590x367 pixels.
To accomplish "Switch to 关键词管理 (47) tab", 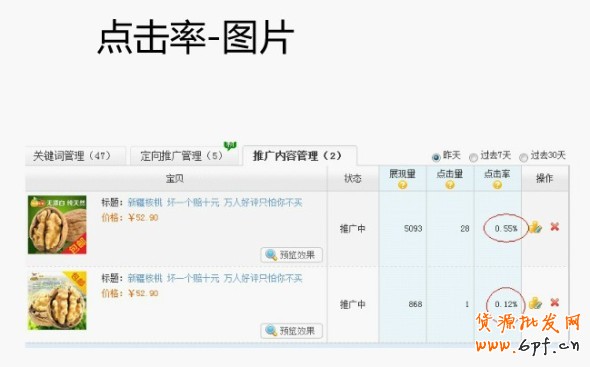I will (x=75, y=156).
